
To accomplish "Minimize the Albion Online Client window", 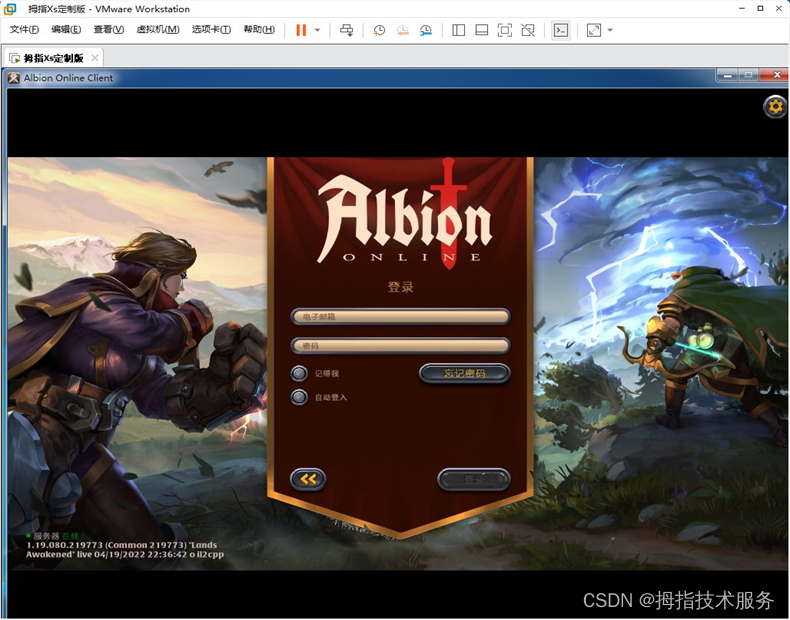I will 728,76.
